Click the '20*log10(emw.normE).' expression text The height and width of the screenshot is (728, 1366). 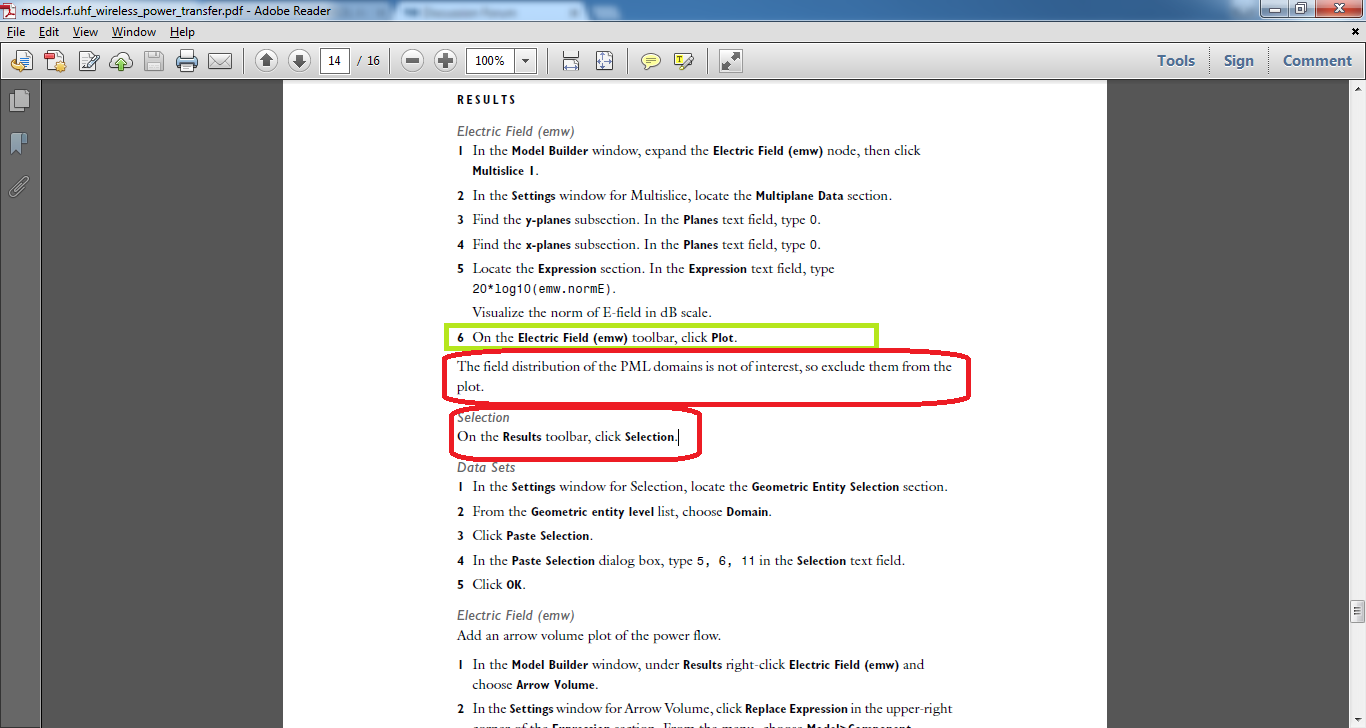click(x=545, y=289)
